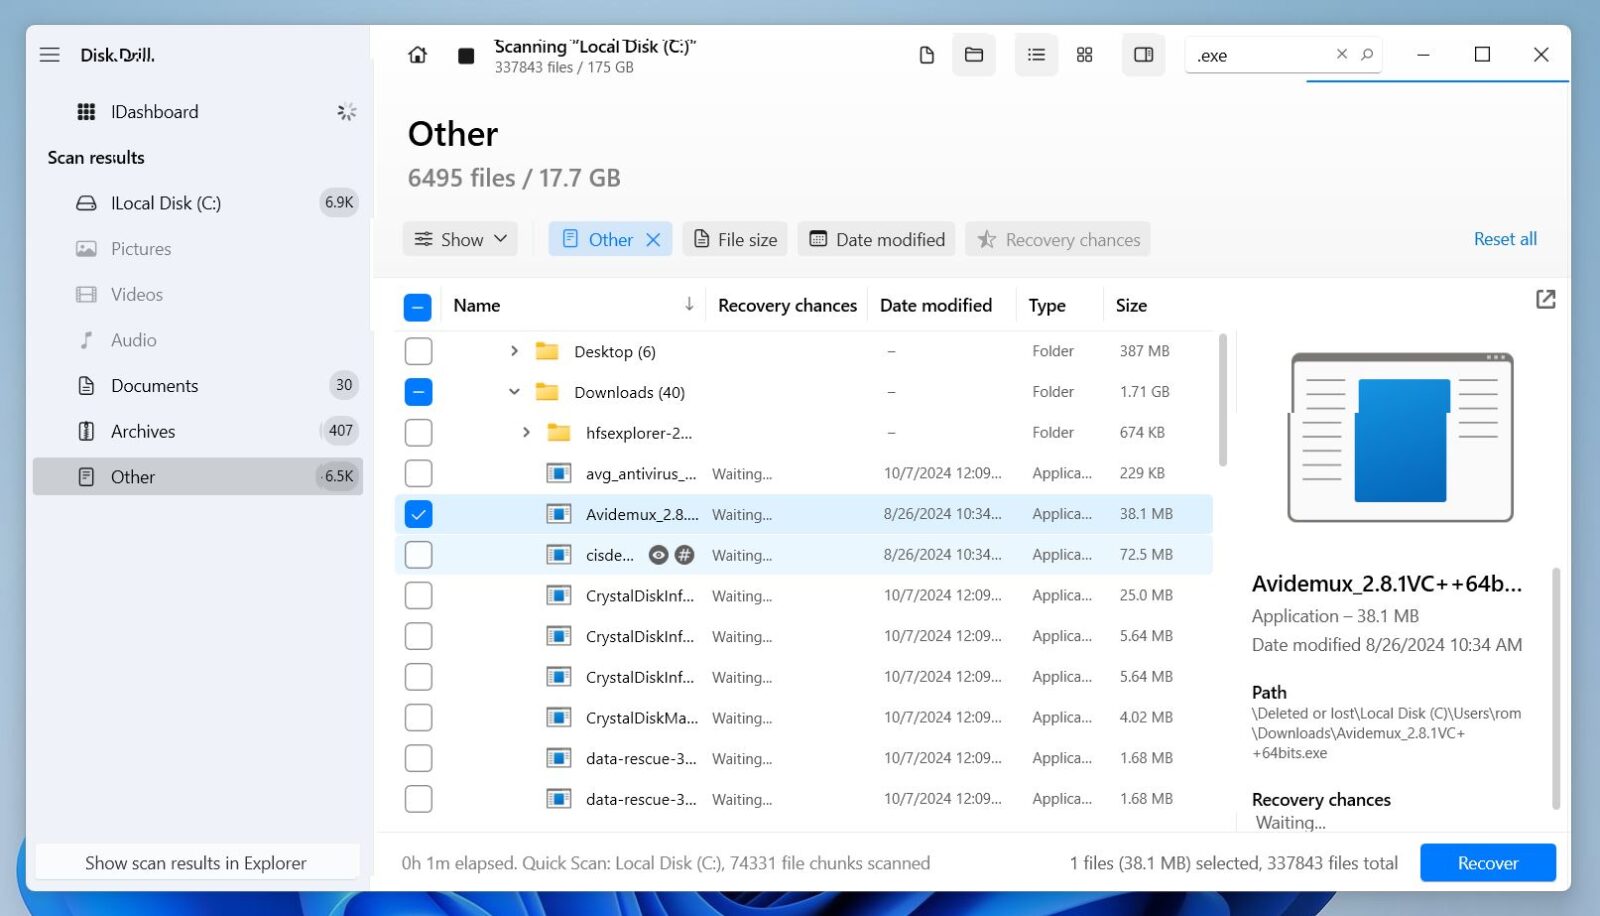Collapse the Downloads folder

pos(513,392)
